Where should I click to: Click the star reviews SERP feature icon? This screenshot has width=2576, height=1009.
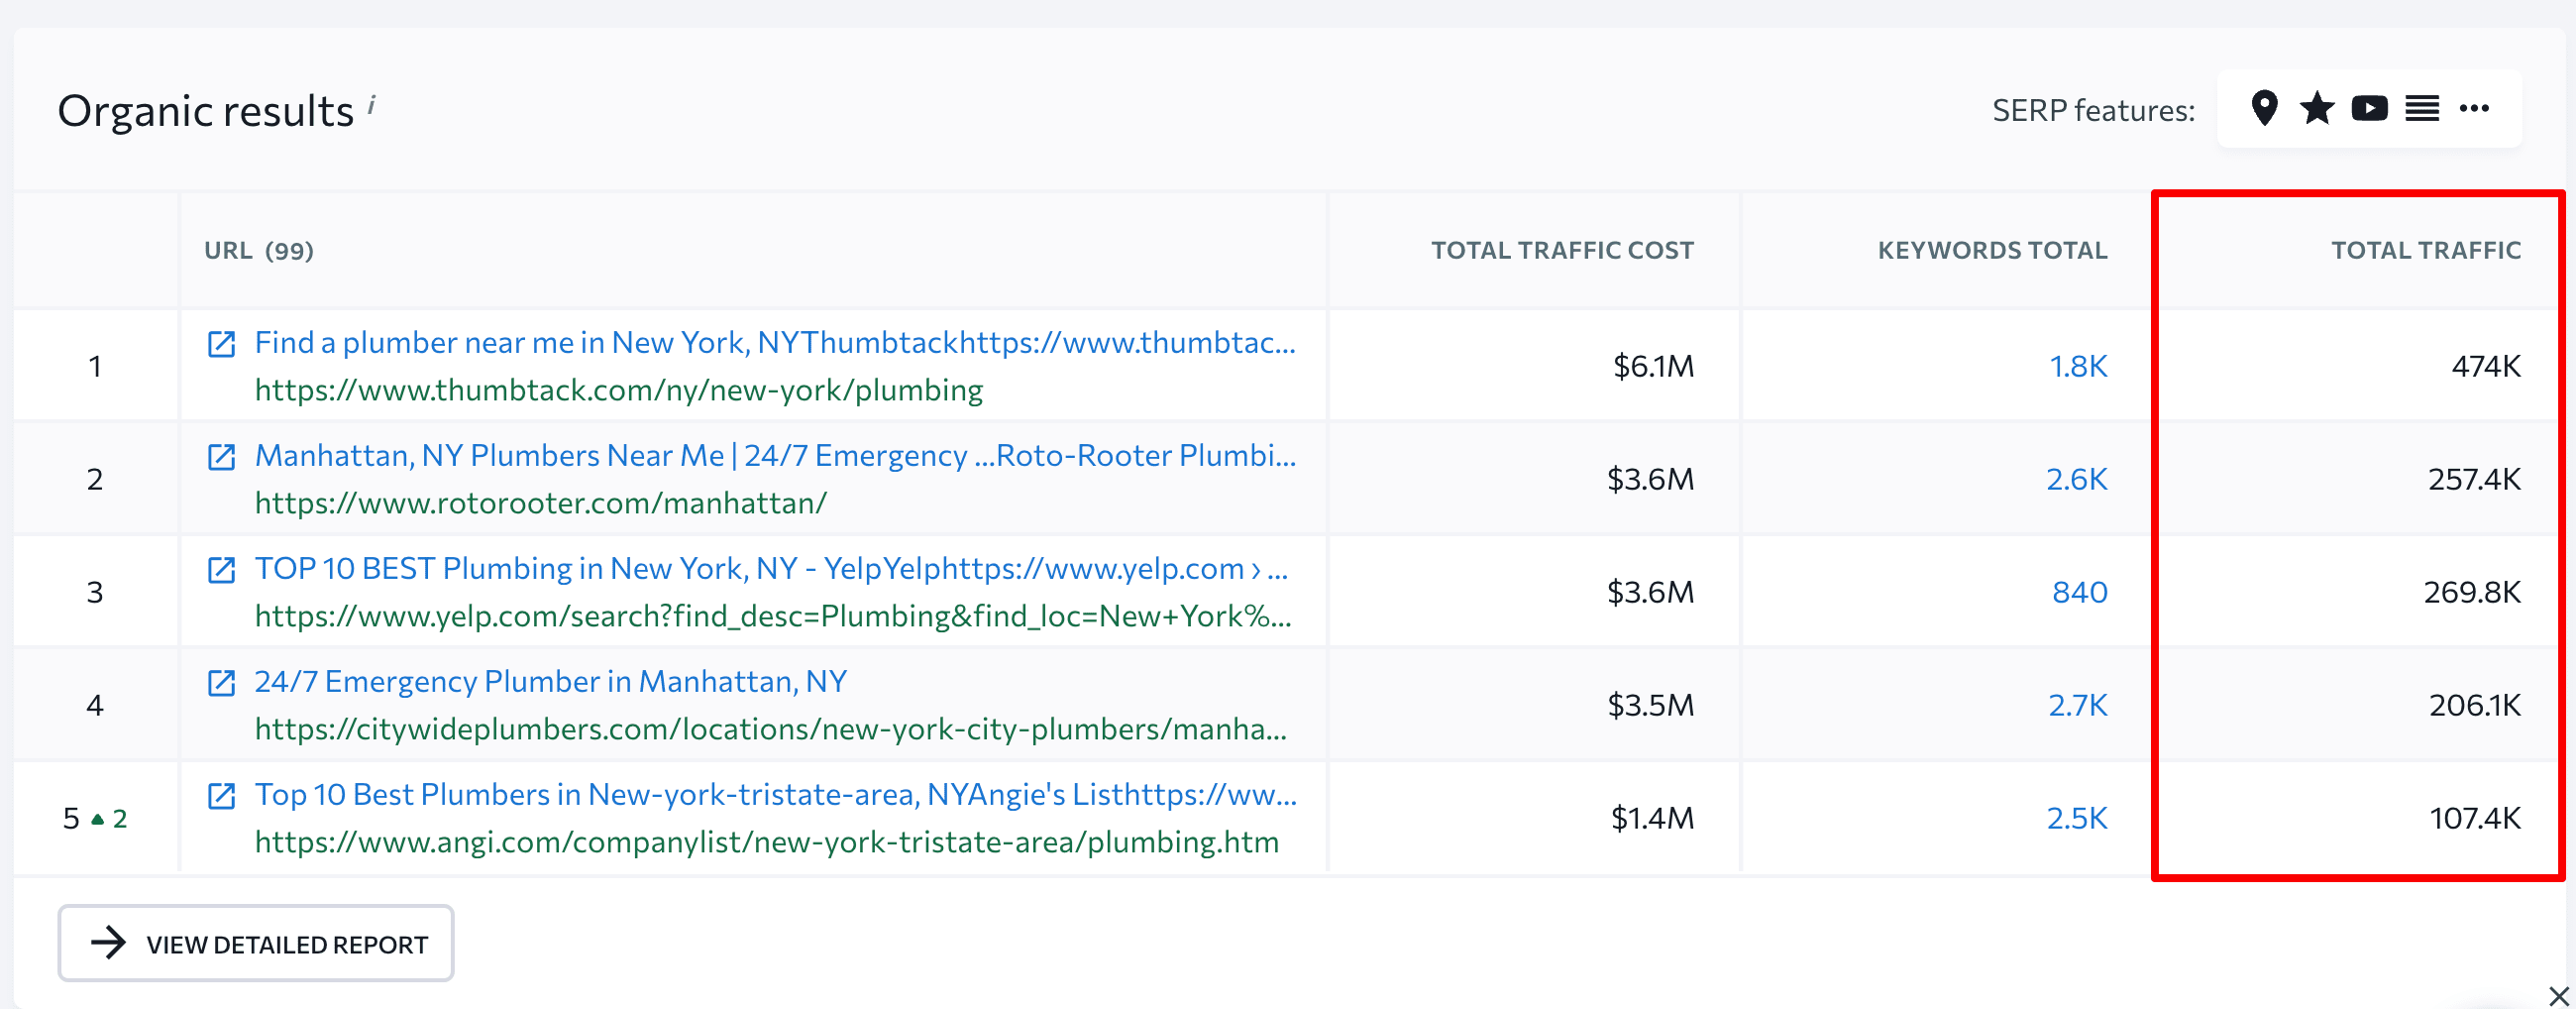pos(2316,108)
